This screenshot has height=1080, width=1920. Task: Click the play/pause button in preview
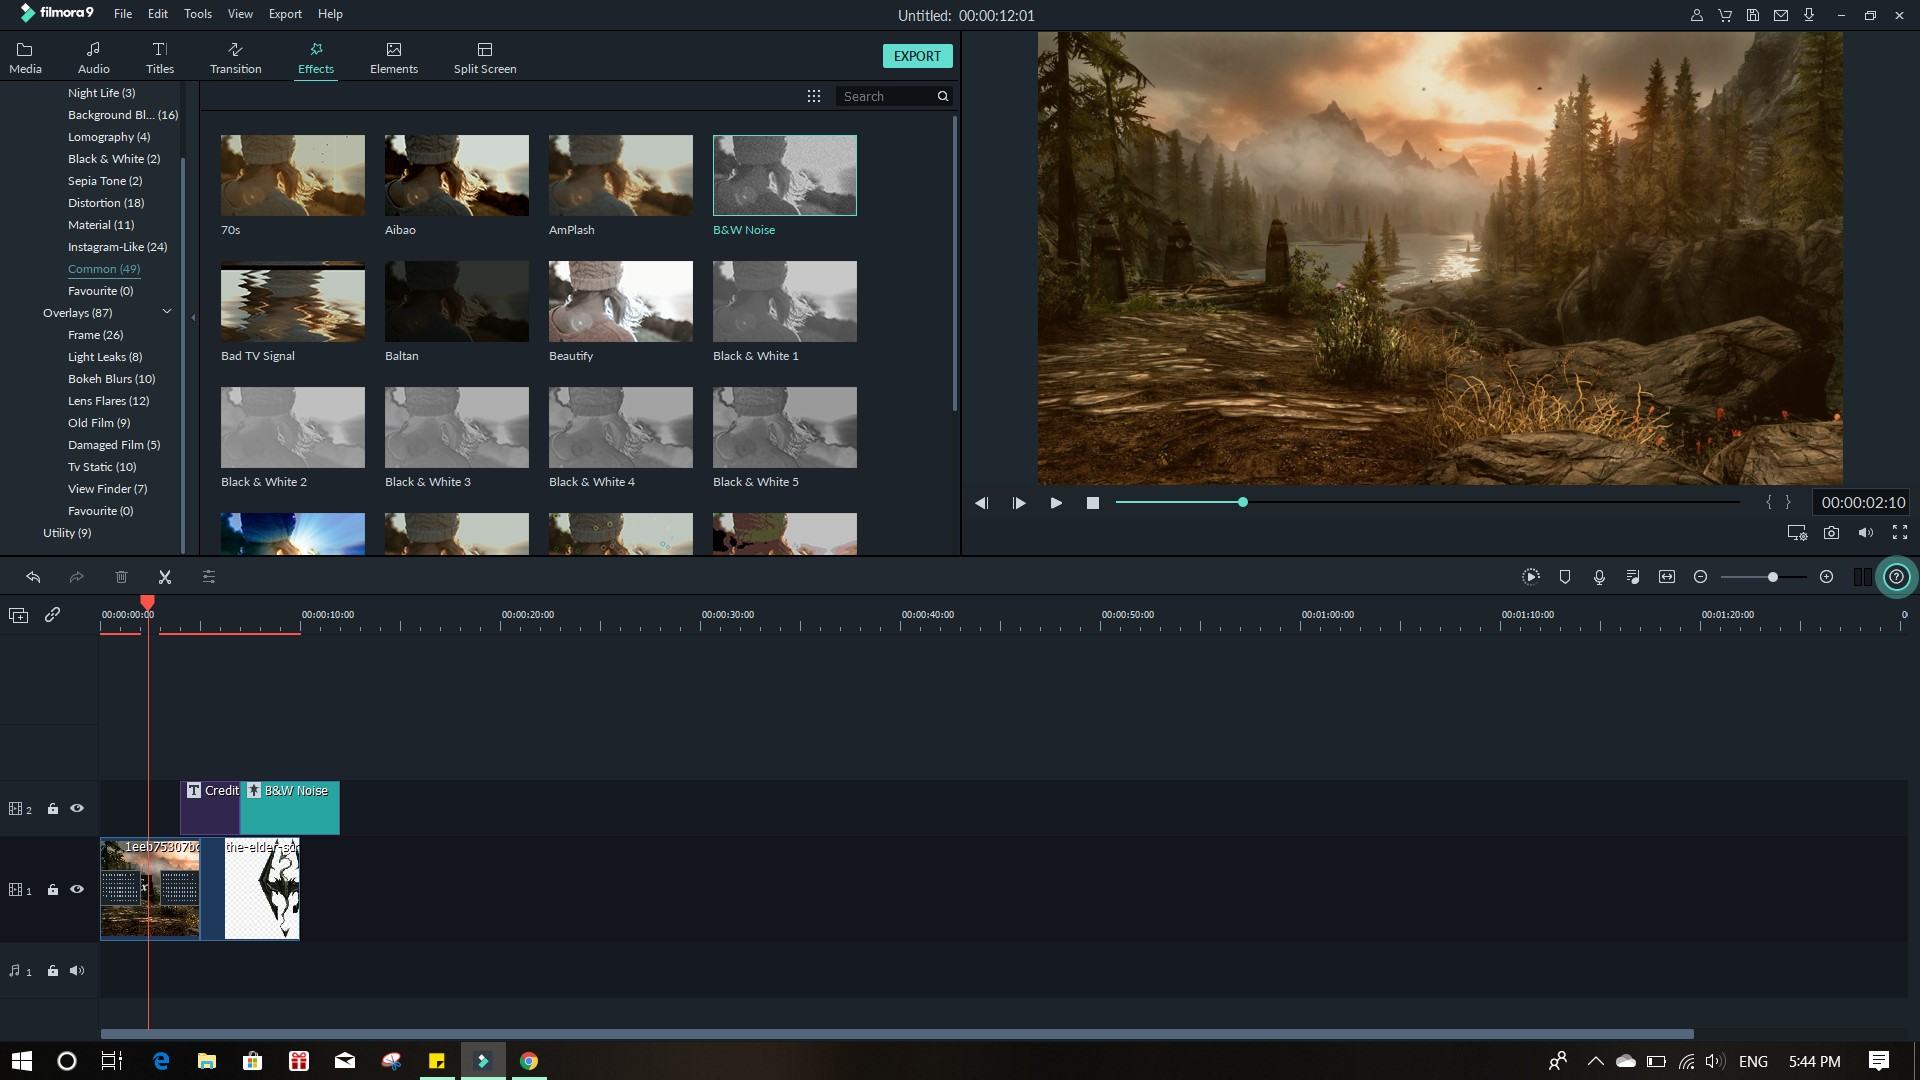point(1056,502)
